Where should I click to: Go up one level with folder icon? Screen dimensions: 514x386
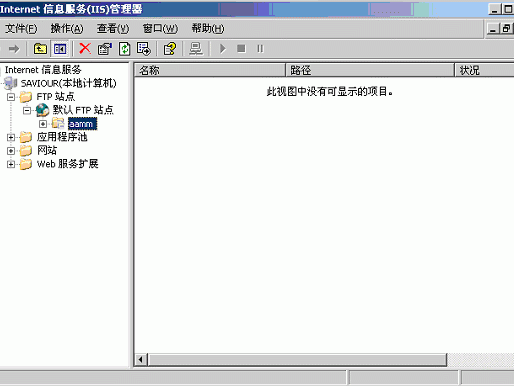tap(40, 49)
